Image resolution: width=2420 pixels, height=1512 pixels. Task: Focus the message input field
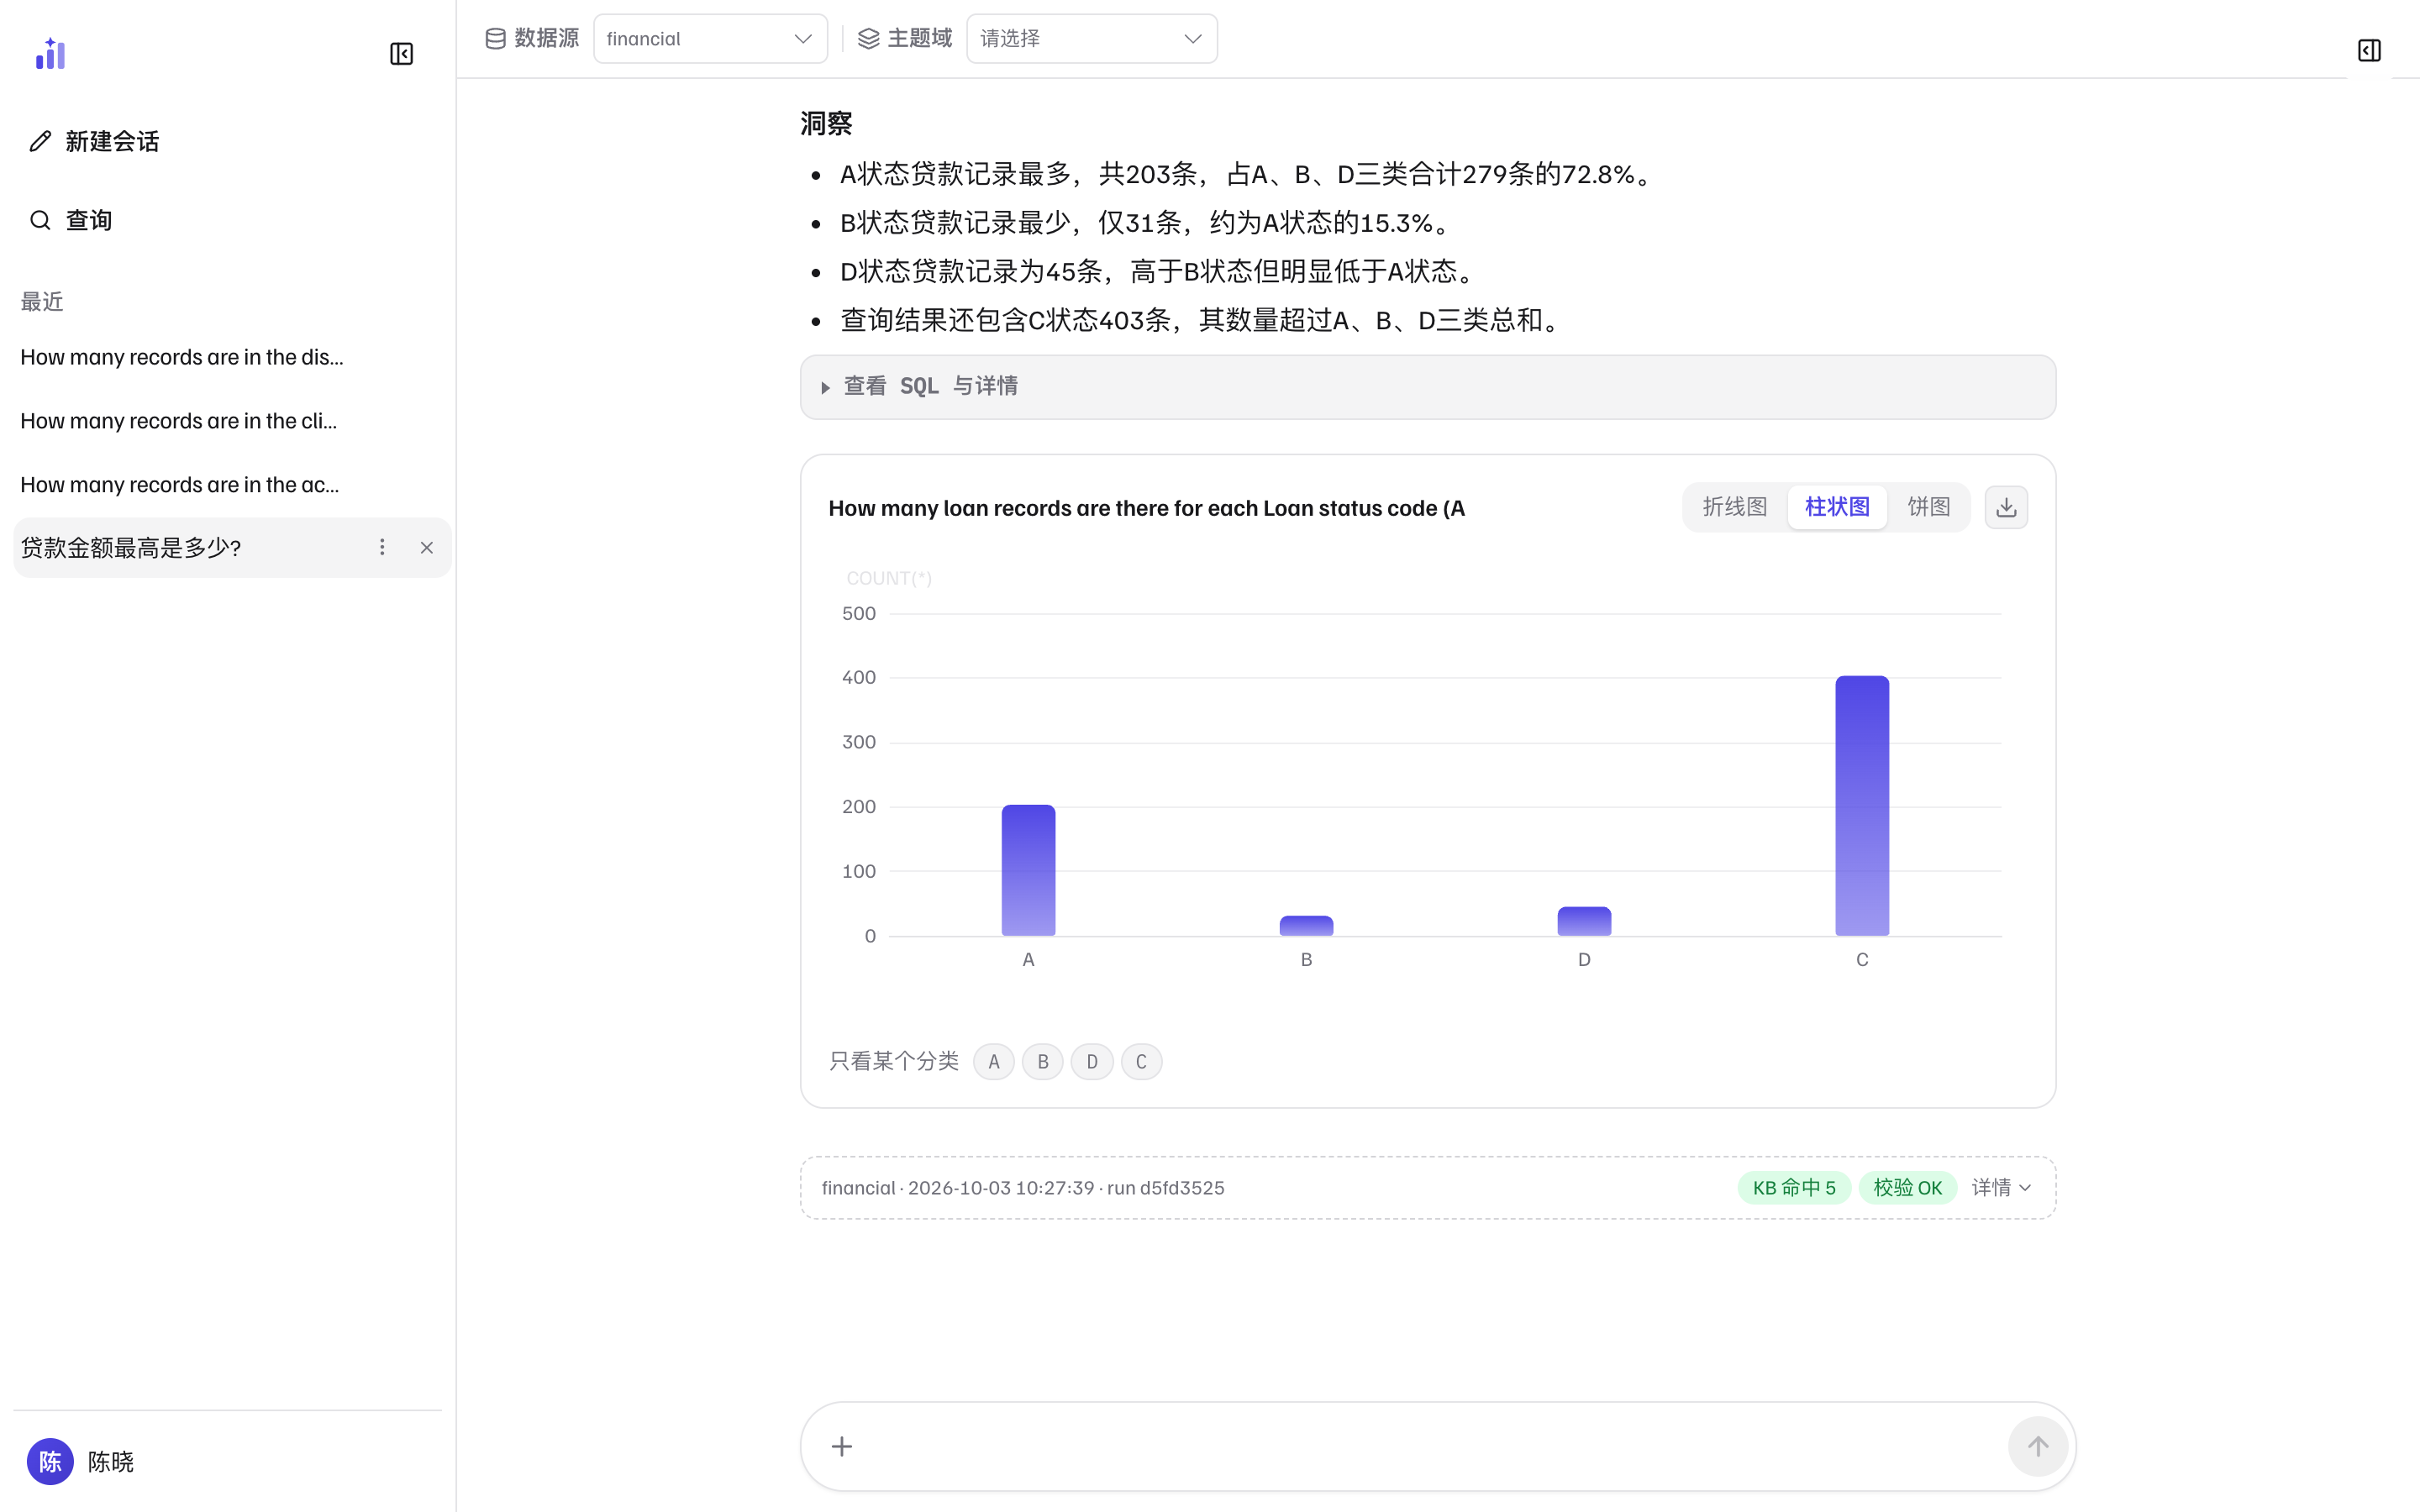point(1430,1446)
